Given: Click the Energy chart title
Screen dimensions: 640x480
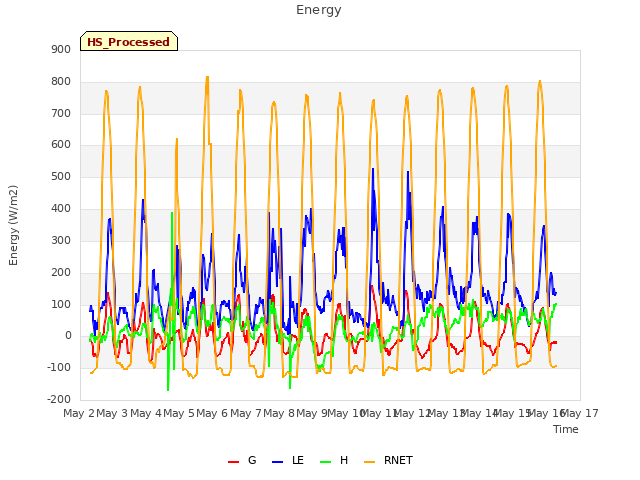Looking at the screenshot, I should [x=318, y=10].
